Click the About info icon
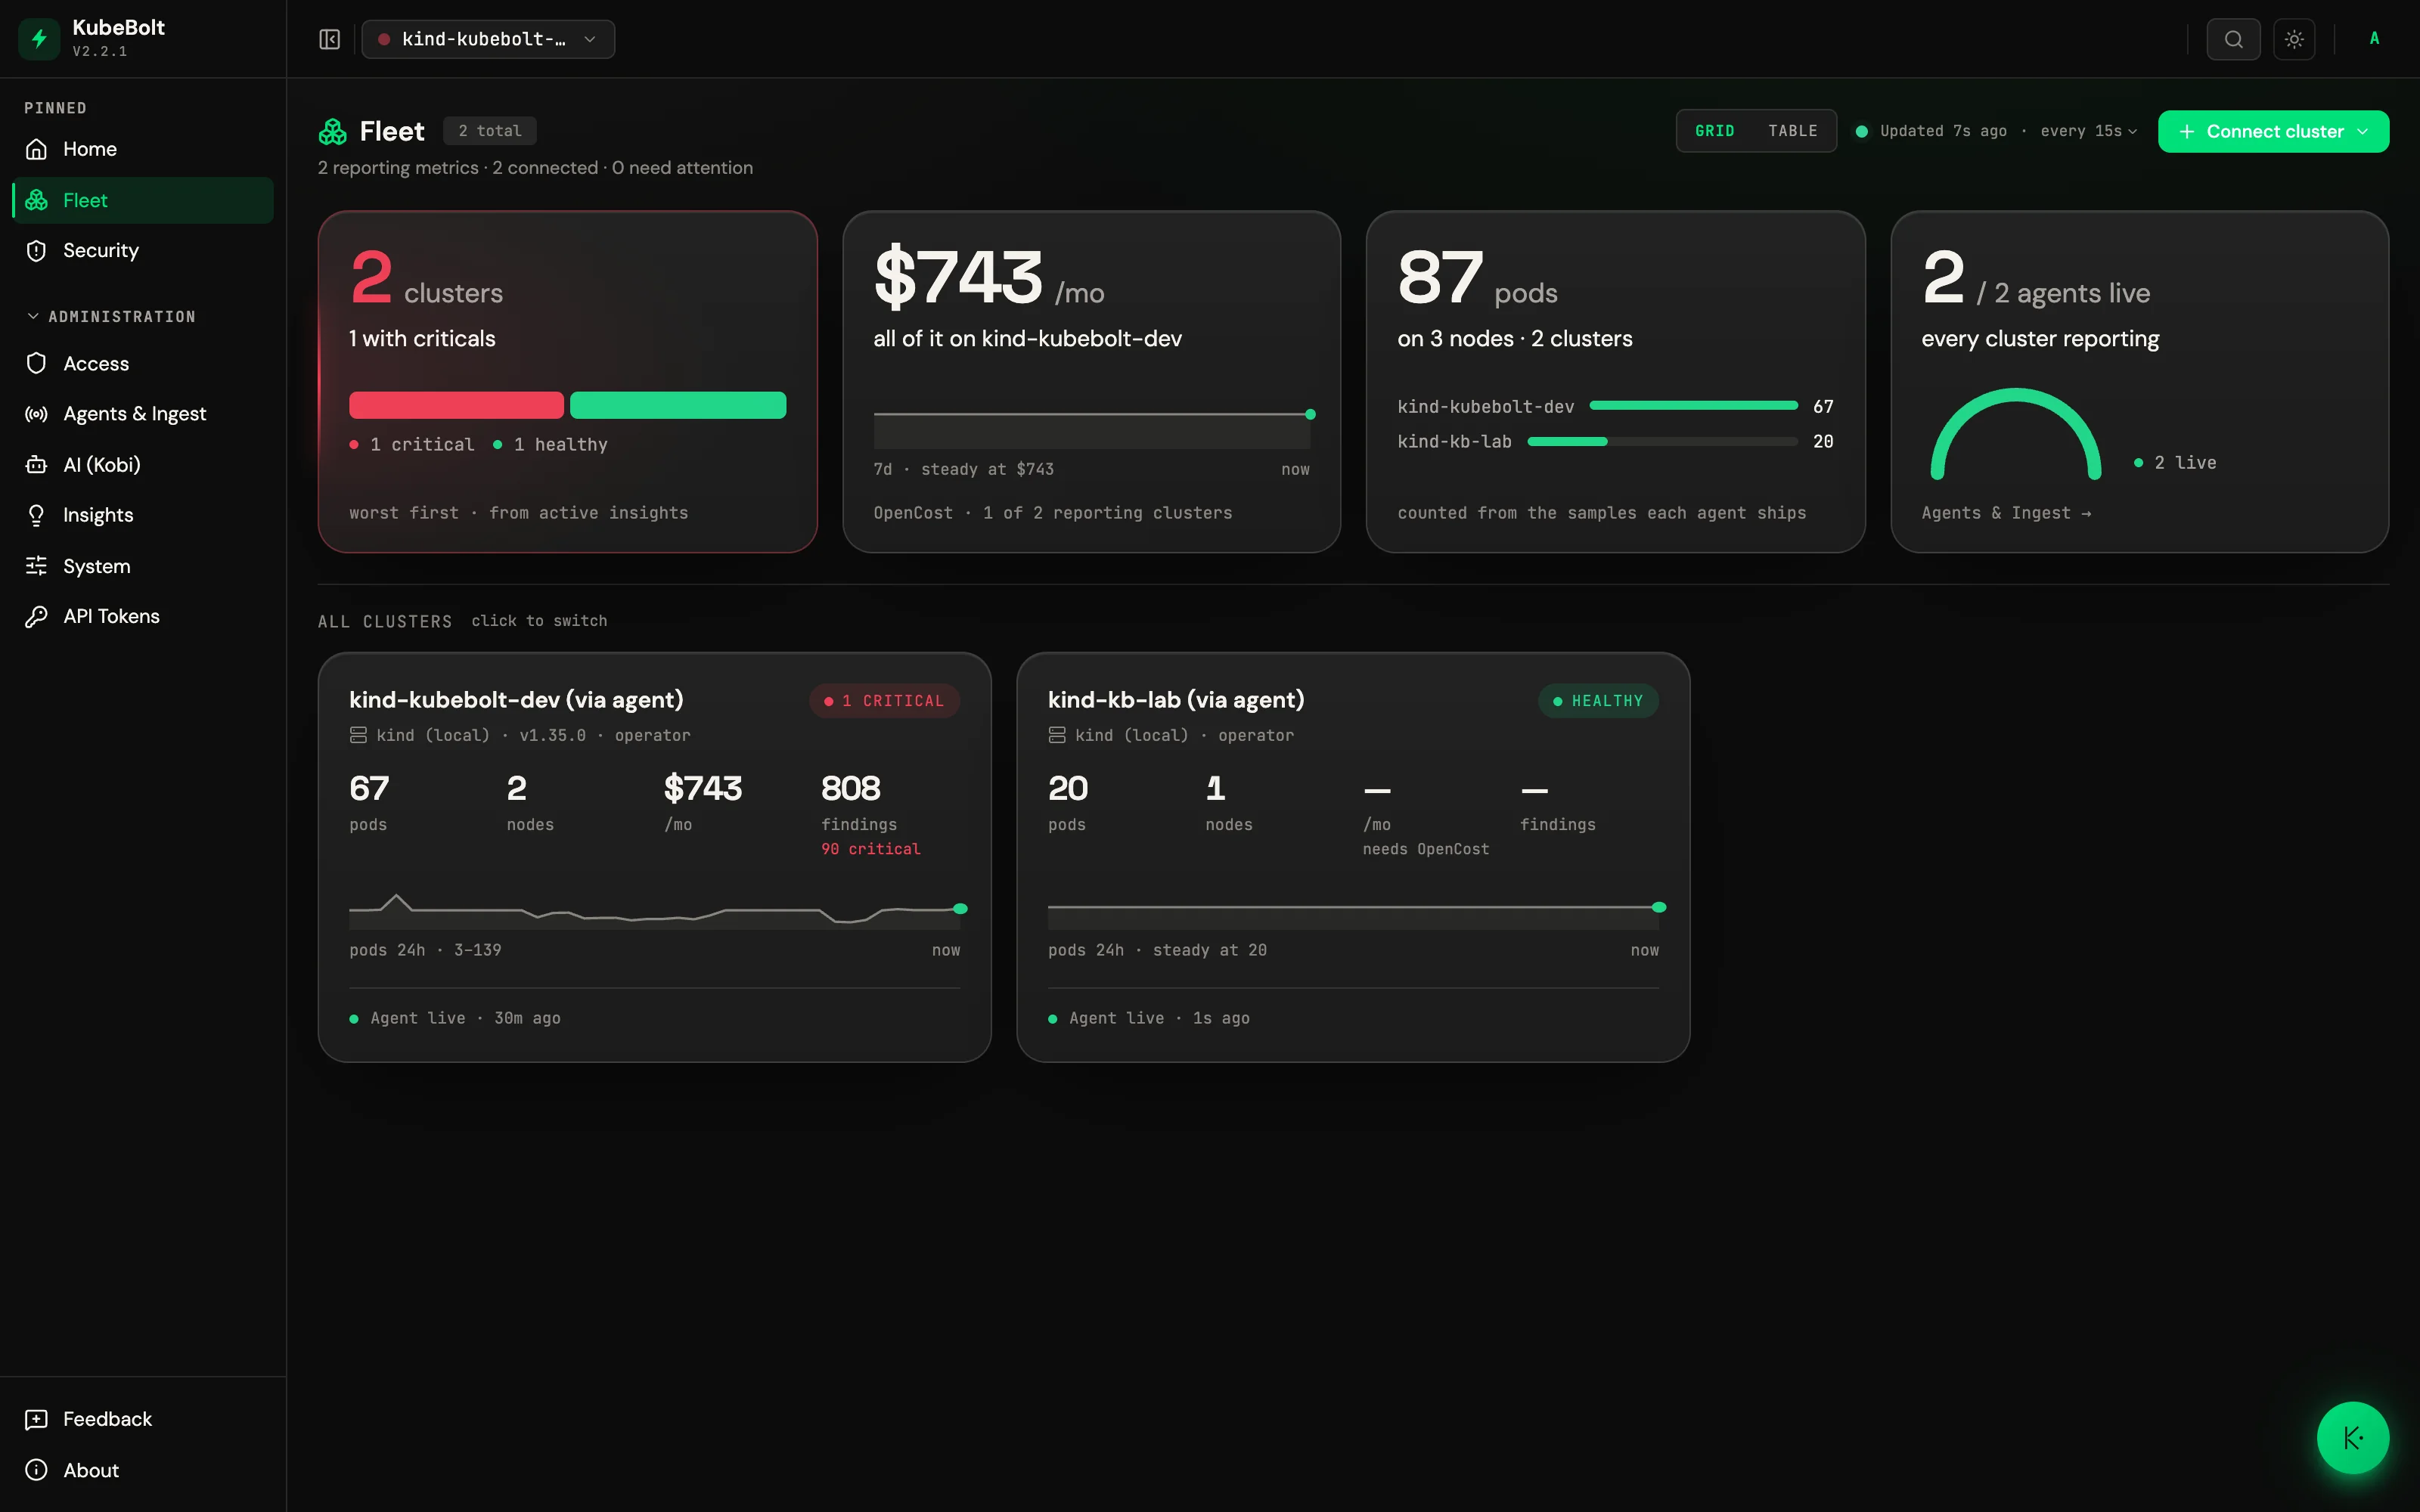 pyautogui.click(x=37, y=1470)
